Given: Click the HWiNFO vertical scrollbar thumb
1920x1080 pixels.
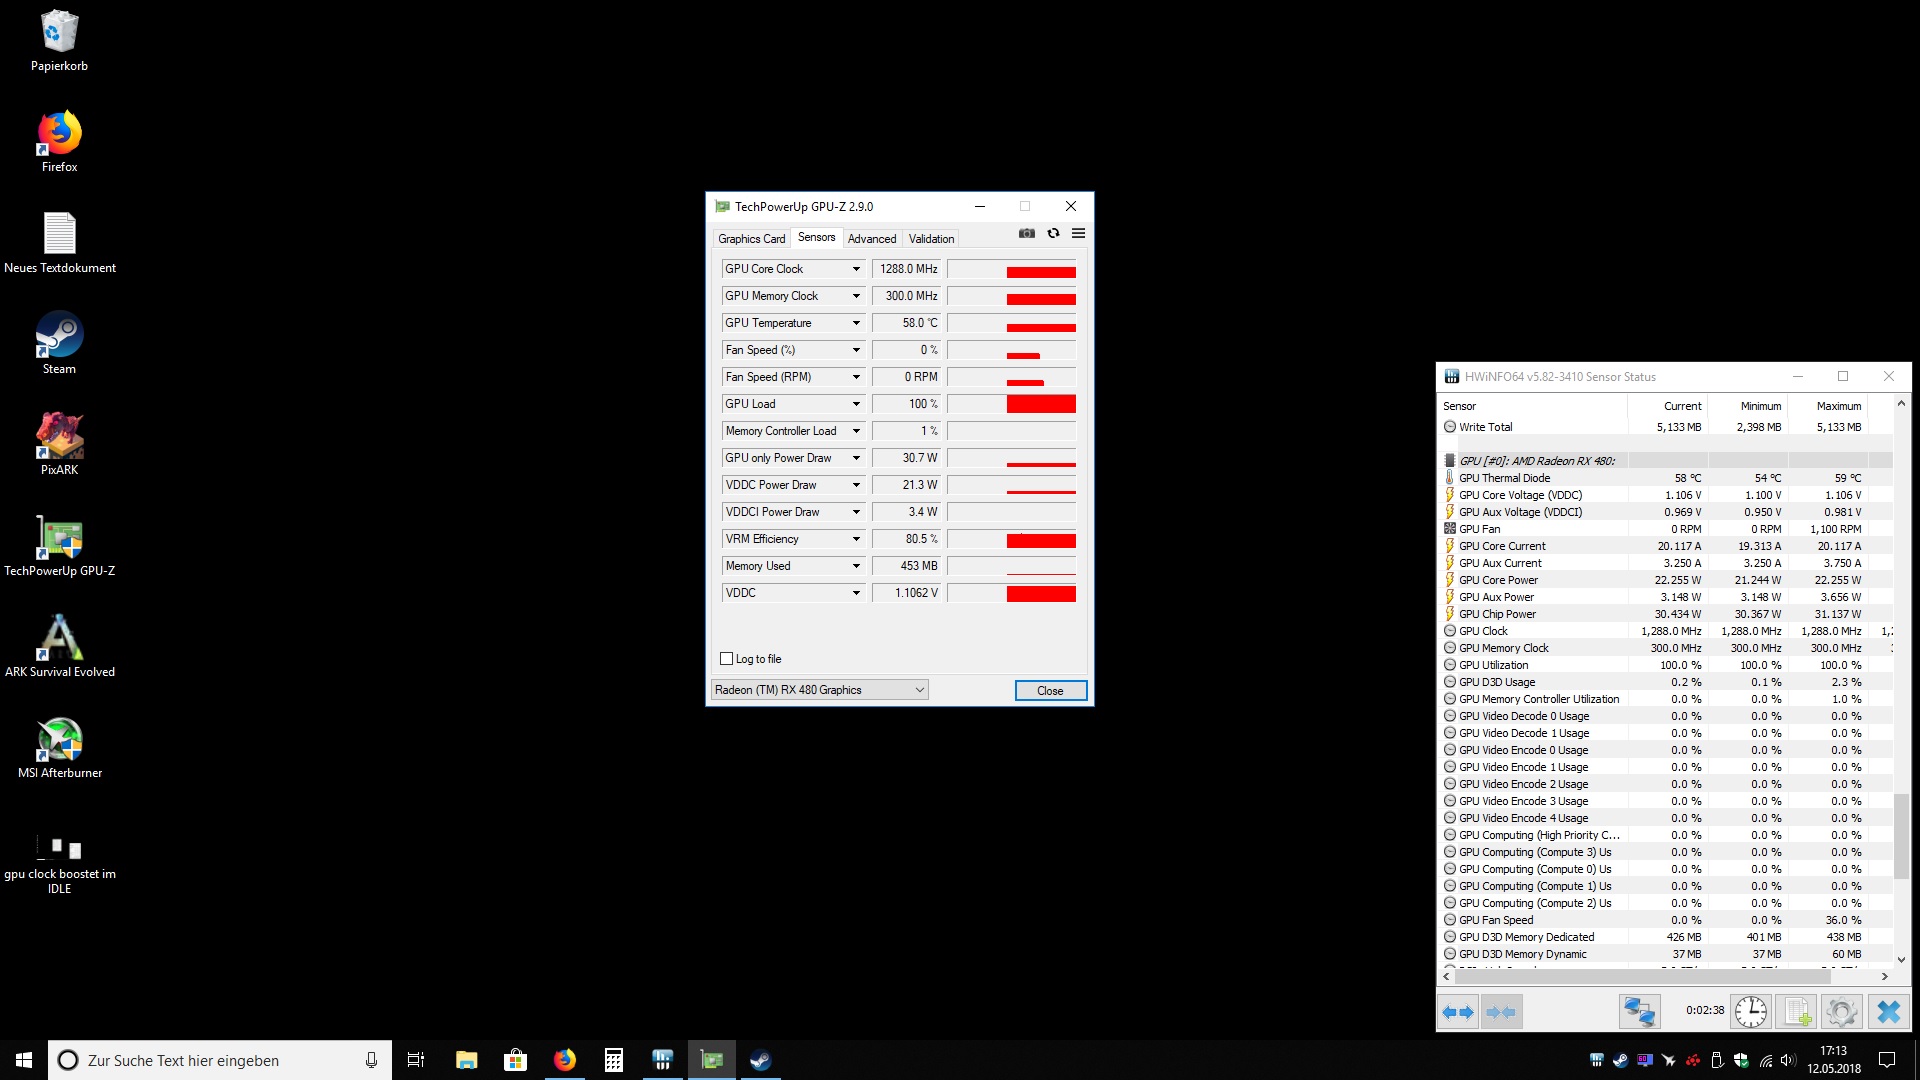Looking at the screenshot, I should pyautogui.click(x=1901, y=835).
